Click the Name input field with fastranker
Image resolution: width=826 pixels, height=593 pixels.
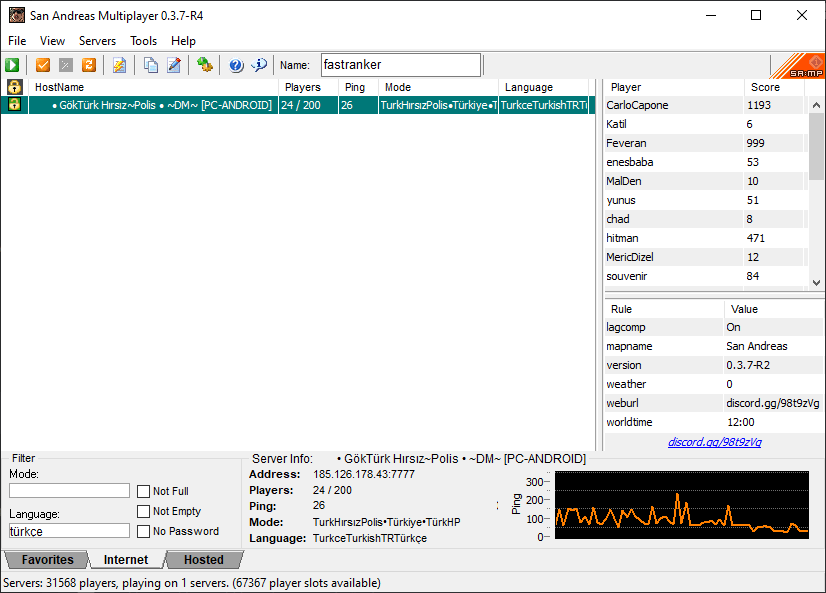(x=401, y=65)
